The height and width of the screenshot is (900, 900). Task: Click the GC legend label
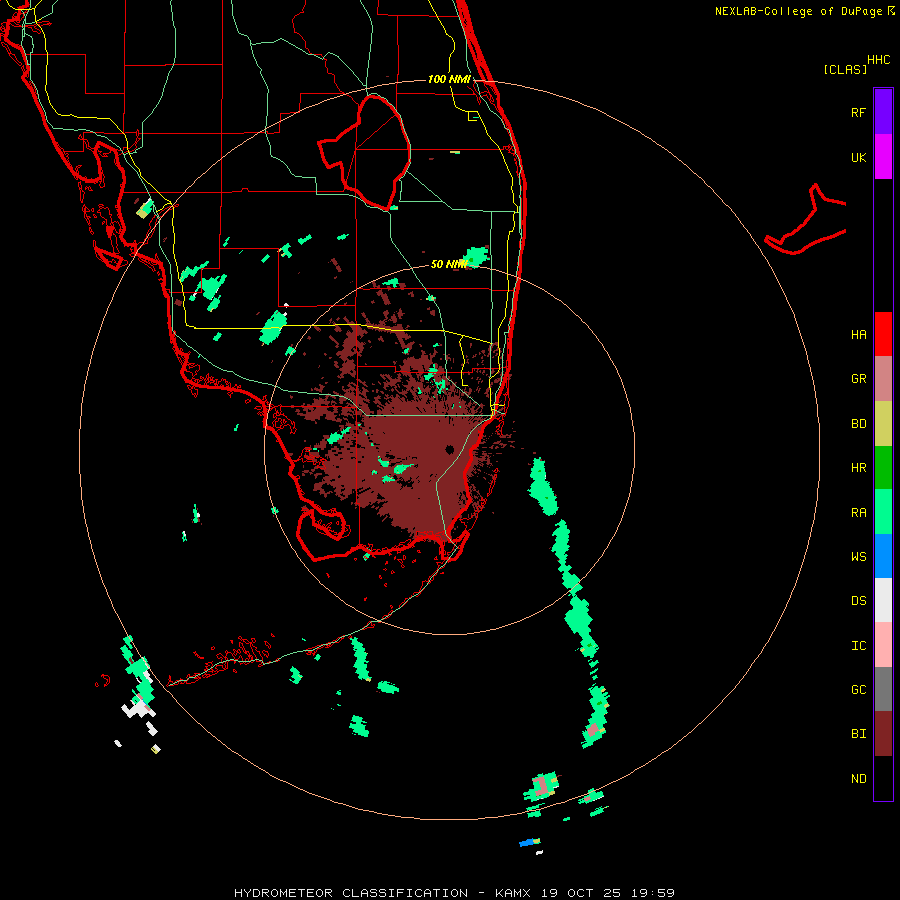[x=858, y=690]
